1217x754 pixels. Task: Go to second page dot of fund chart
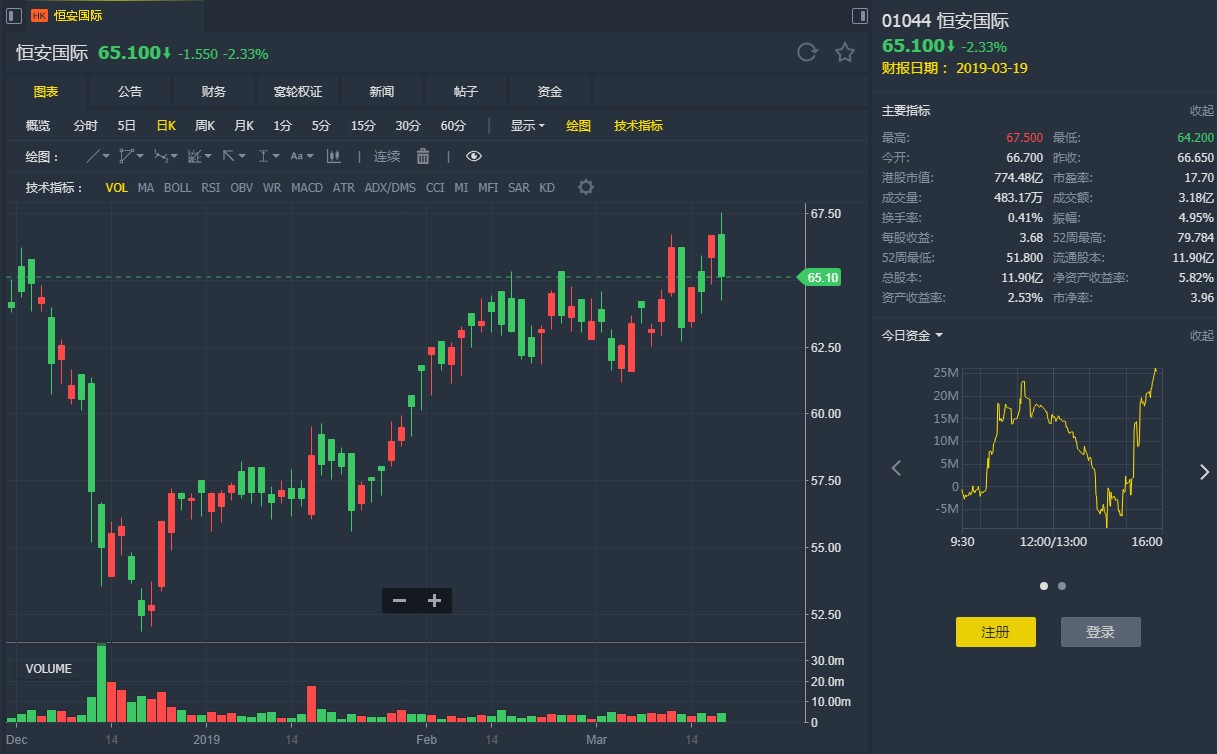click(1062, 586)
